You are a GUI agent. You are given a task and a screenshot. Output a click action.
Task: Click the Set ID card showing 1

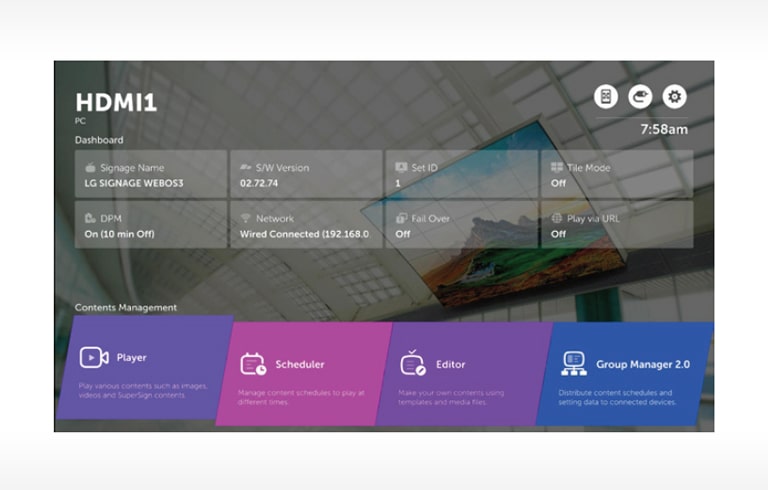coord(461,175)
